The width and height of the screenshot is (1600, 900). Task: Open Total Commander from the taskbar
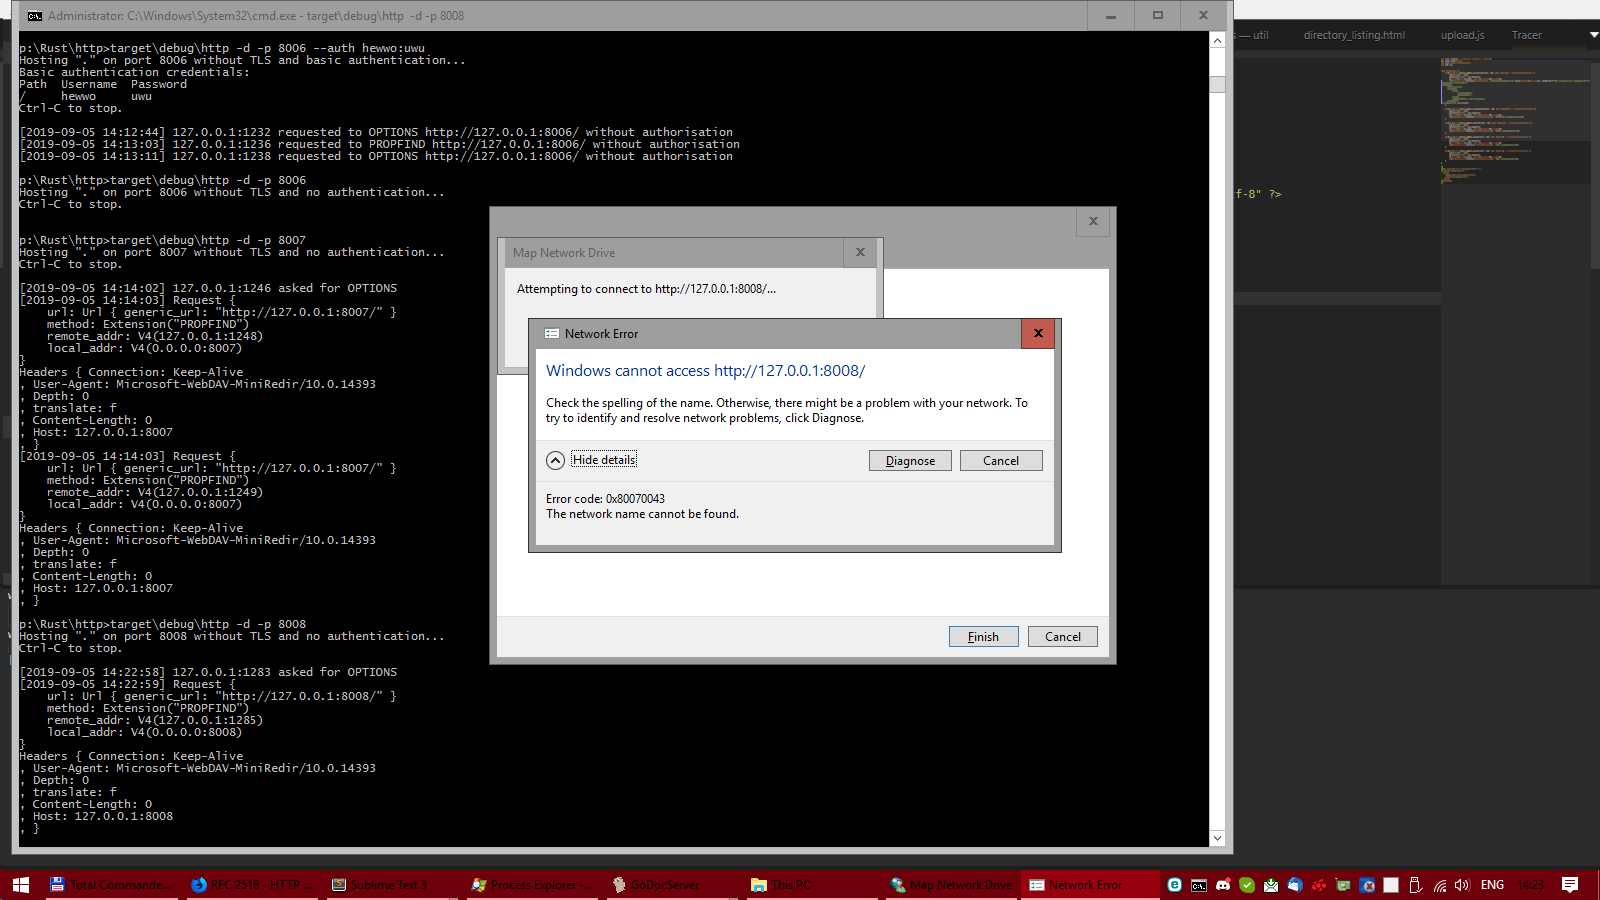110,885
